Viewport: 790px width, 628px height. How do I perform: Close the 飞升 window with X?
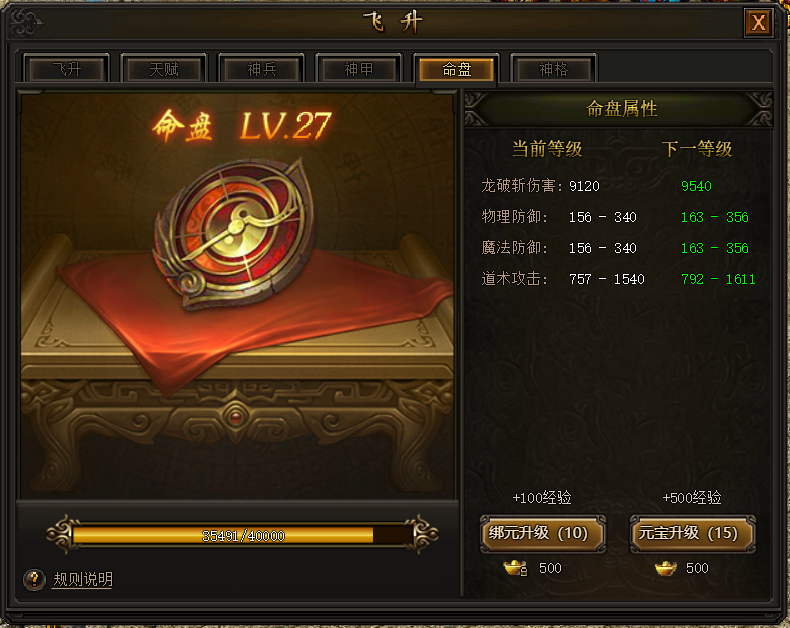pos(758,23)
